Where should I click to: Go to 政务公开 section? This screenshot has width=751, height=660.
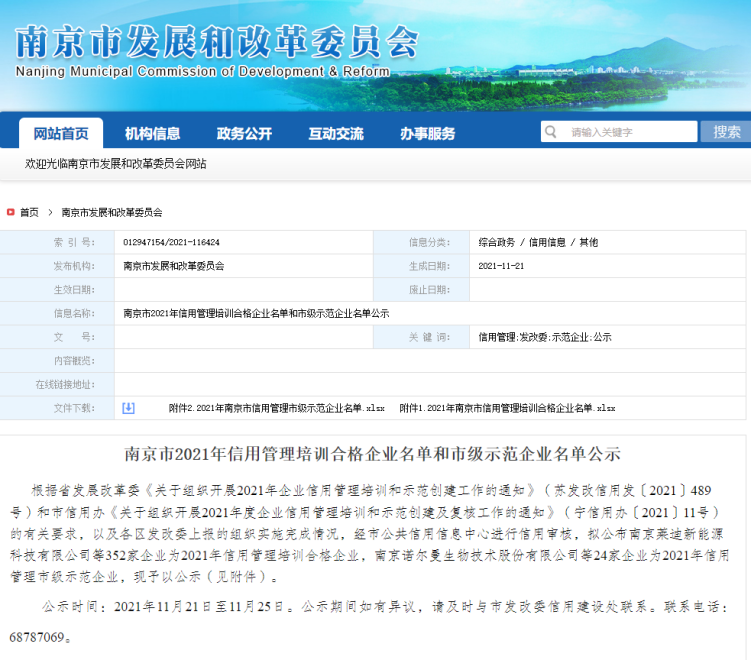click(x=244, y=134)
